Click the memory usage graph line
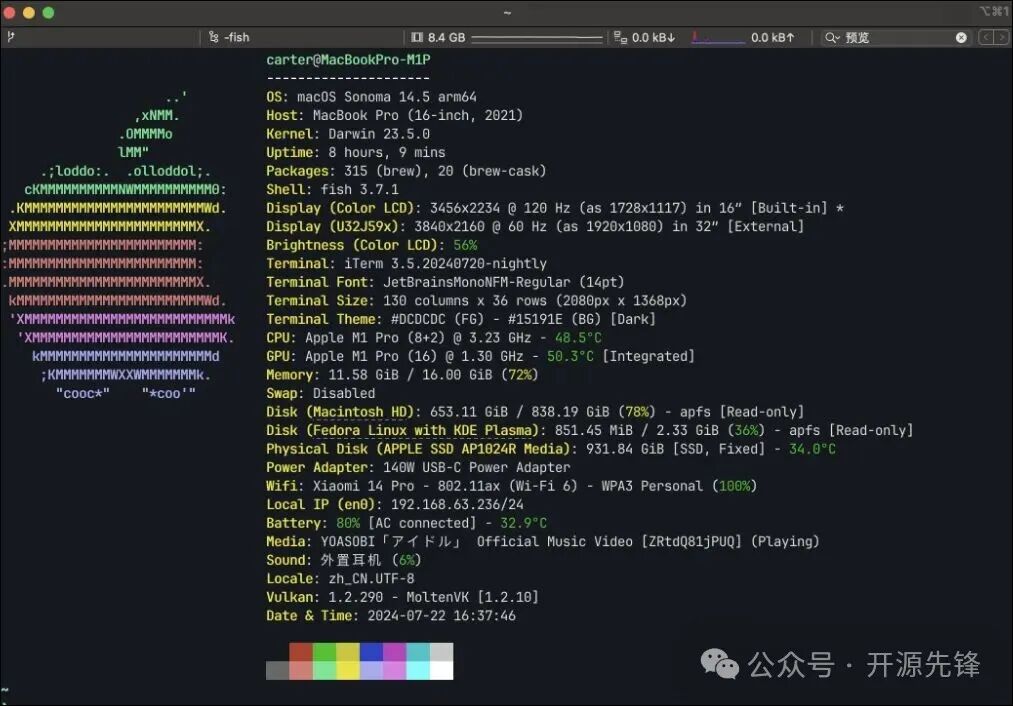The width and height of the screenshot is (1013, 706). tap(536, 38)
